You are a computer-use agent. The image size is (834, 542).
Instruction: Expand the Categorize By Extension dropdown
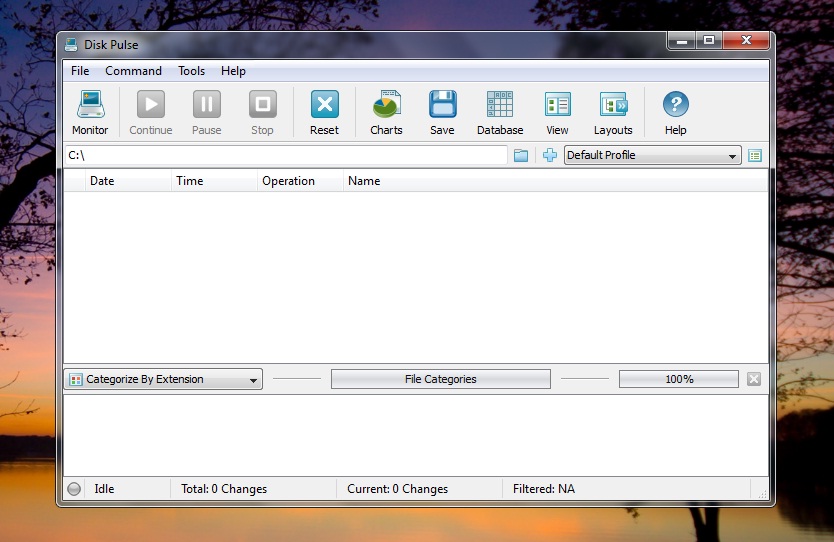pyautogui.click(x=163, y=379)
